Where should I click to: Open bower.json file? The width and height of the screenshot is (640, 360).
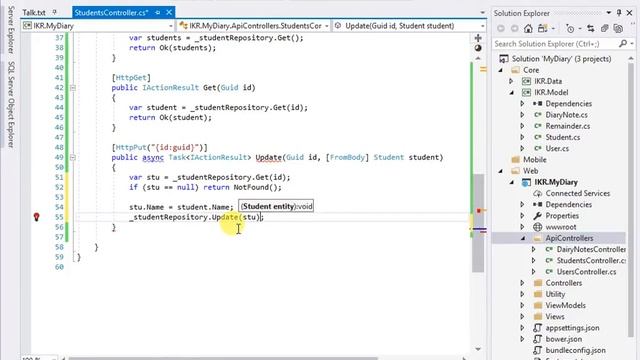coord(564,339)
